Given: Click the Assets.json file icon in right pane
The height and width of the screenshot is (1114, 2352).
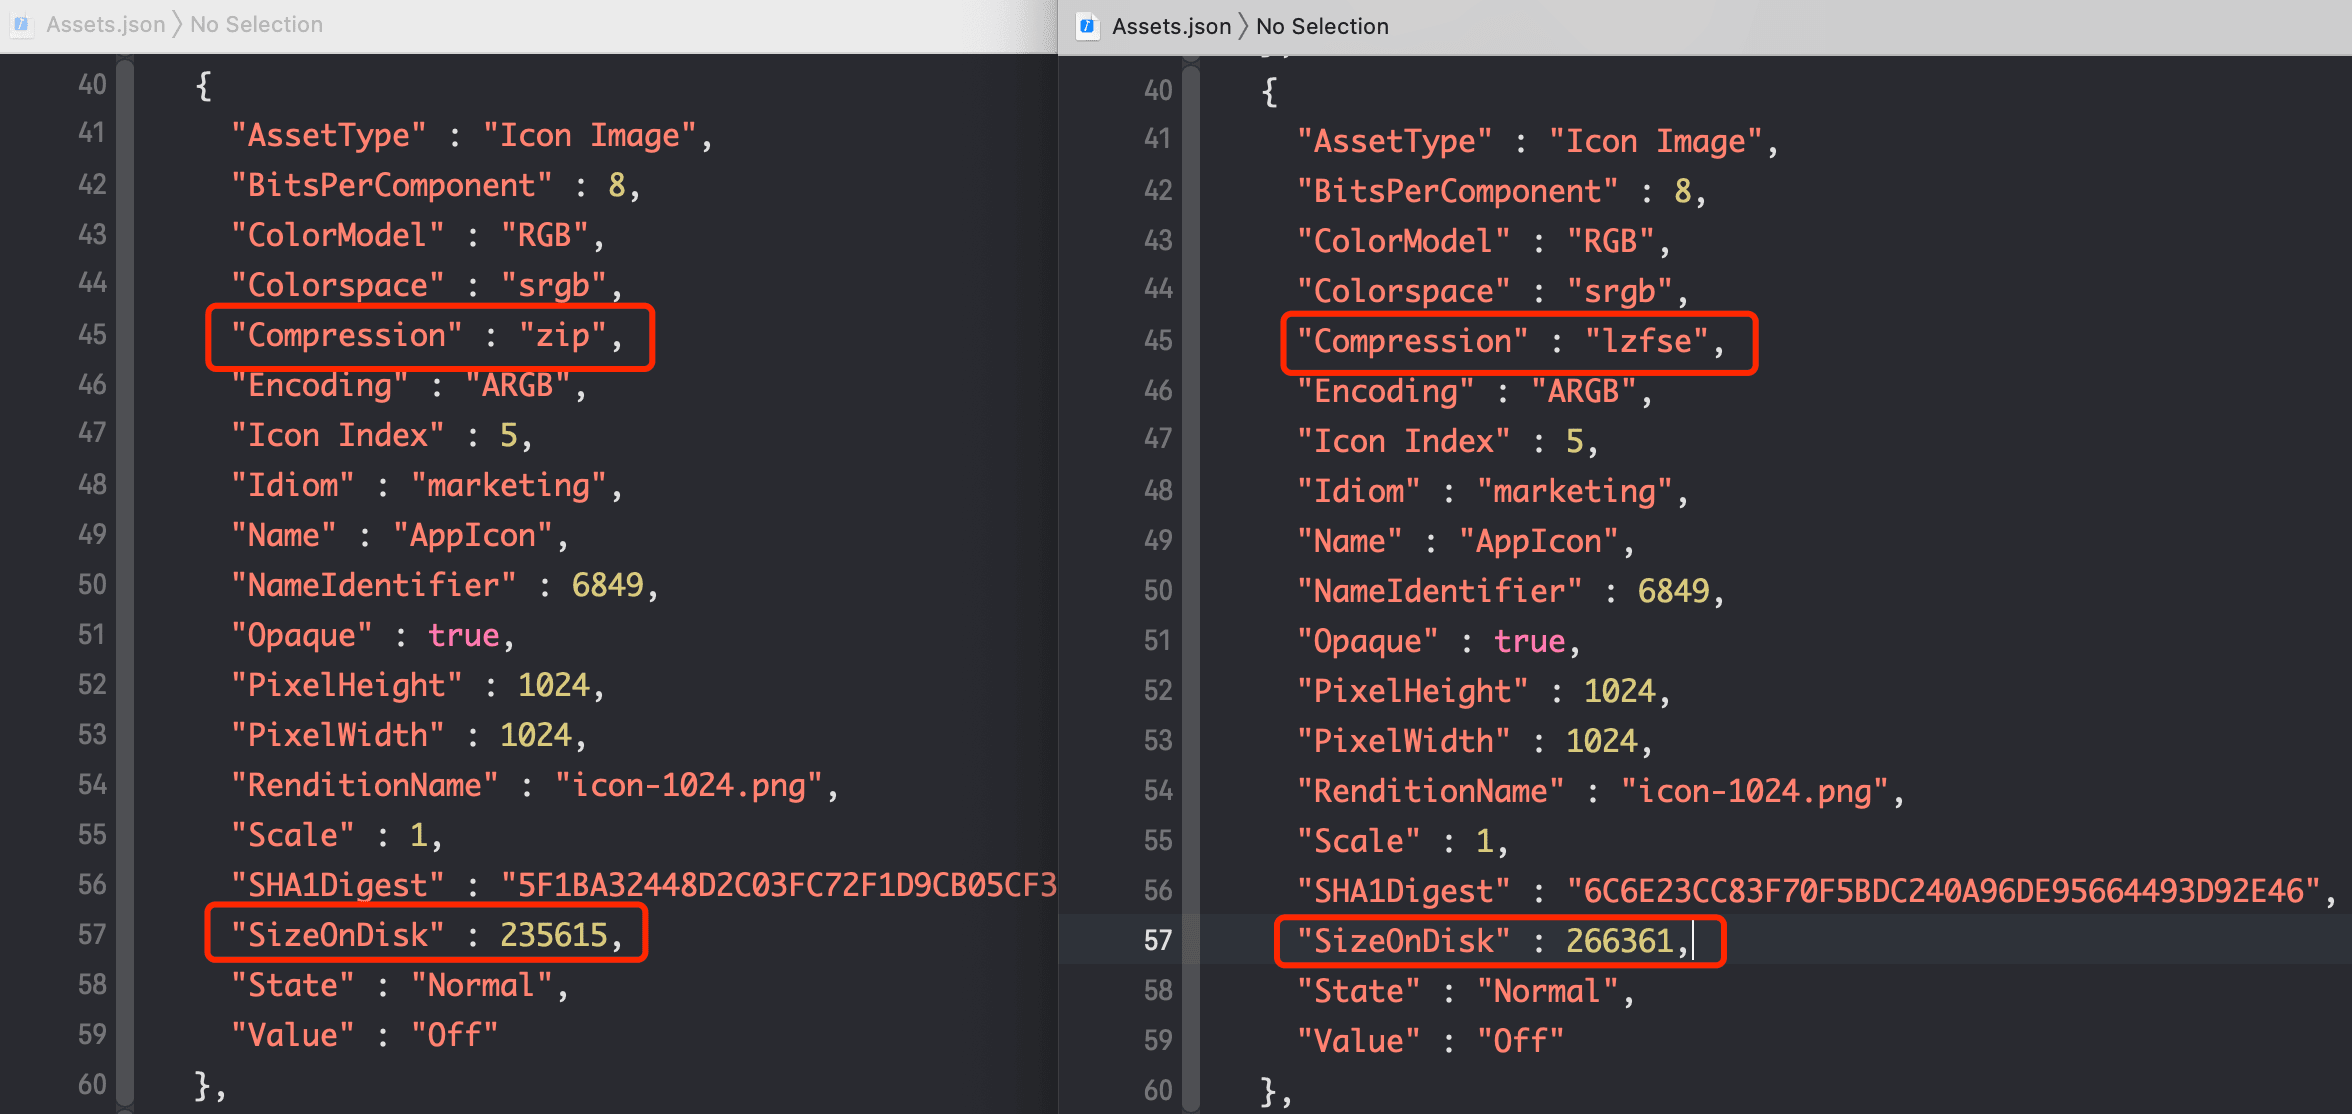Looking at the screenshot, I should coord(1087,26).
